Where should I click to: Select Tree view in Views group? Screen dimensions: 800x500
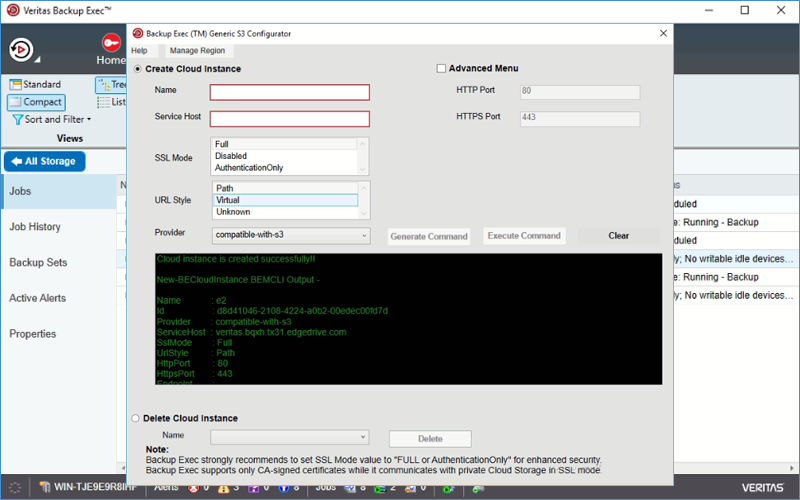(x=112, y=84)
